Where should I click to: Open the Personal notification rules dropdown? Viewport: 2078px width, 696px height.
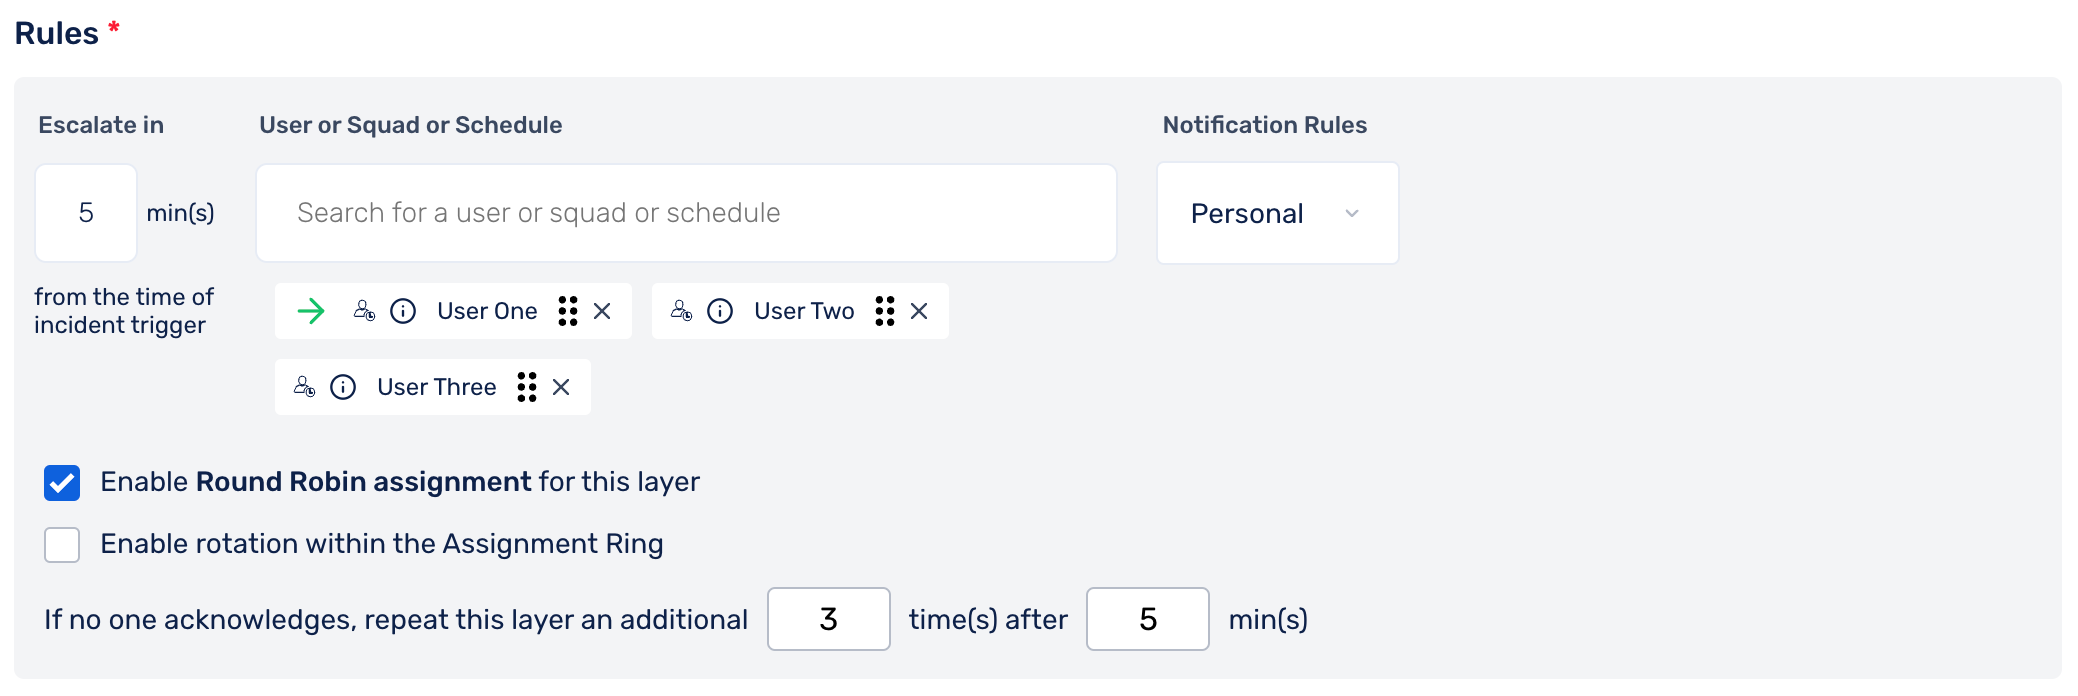(x=1278, y=213)
